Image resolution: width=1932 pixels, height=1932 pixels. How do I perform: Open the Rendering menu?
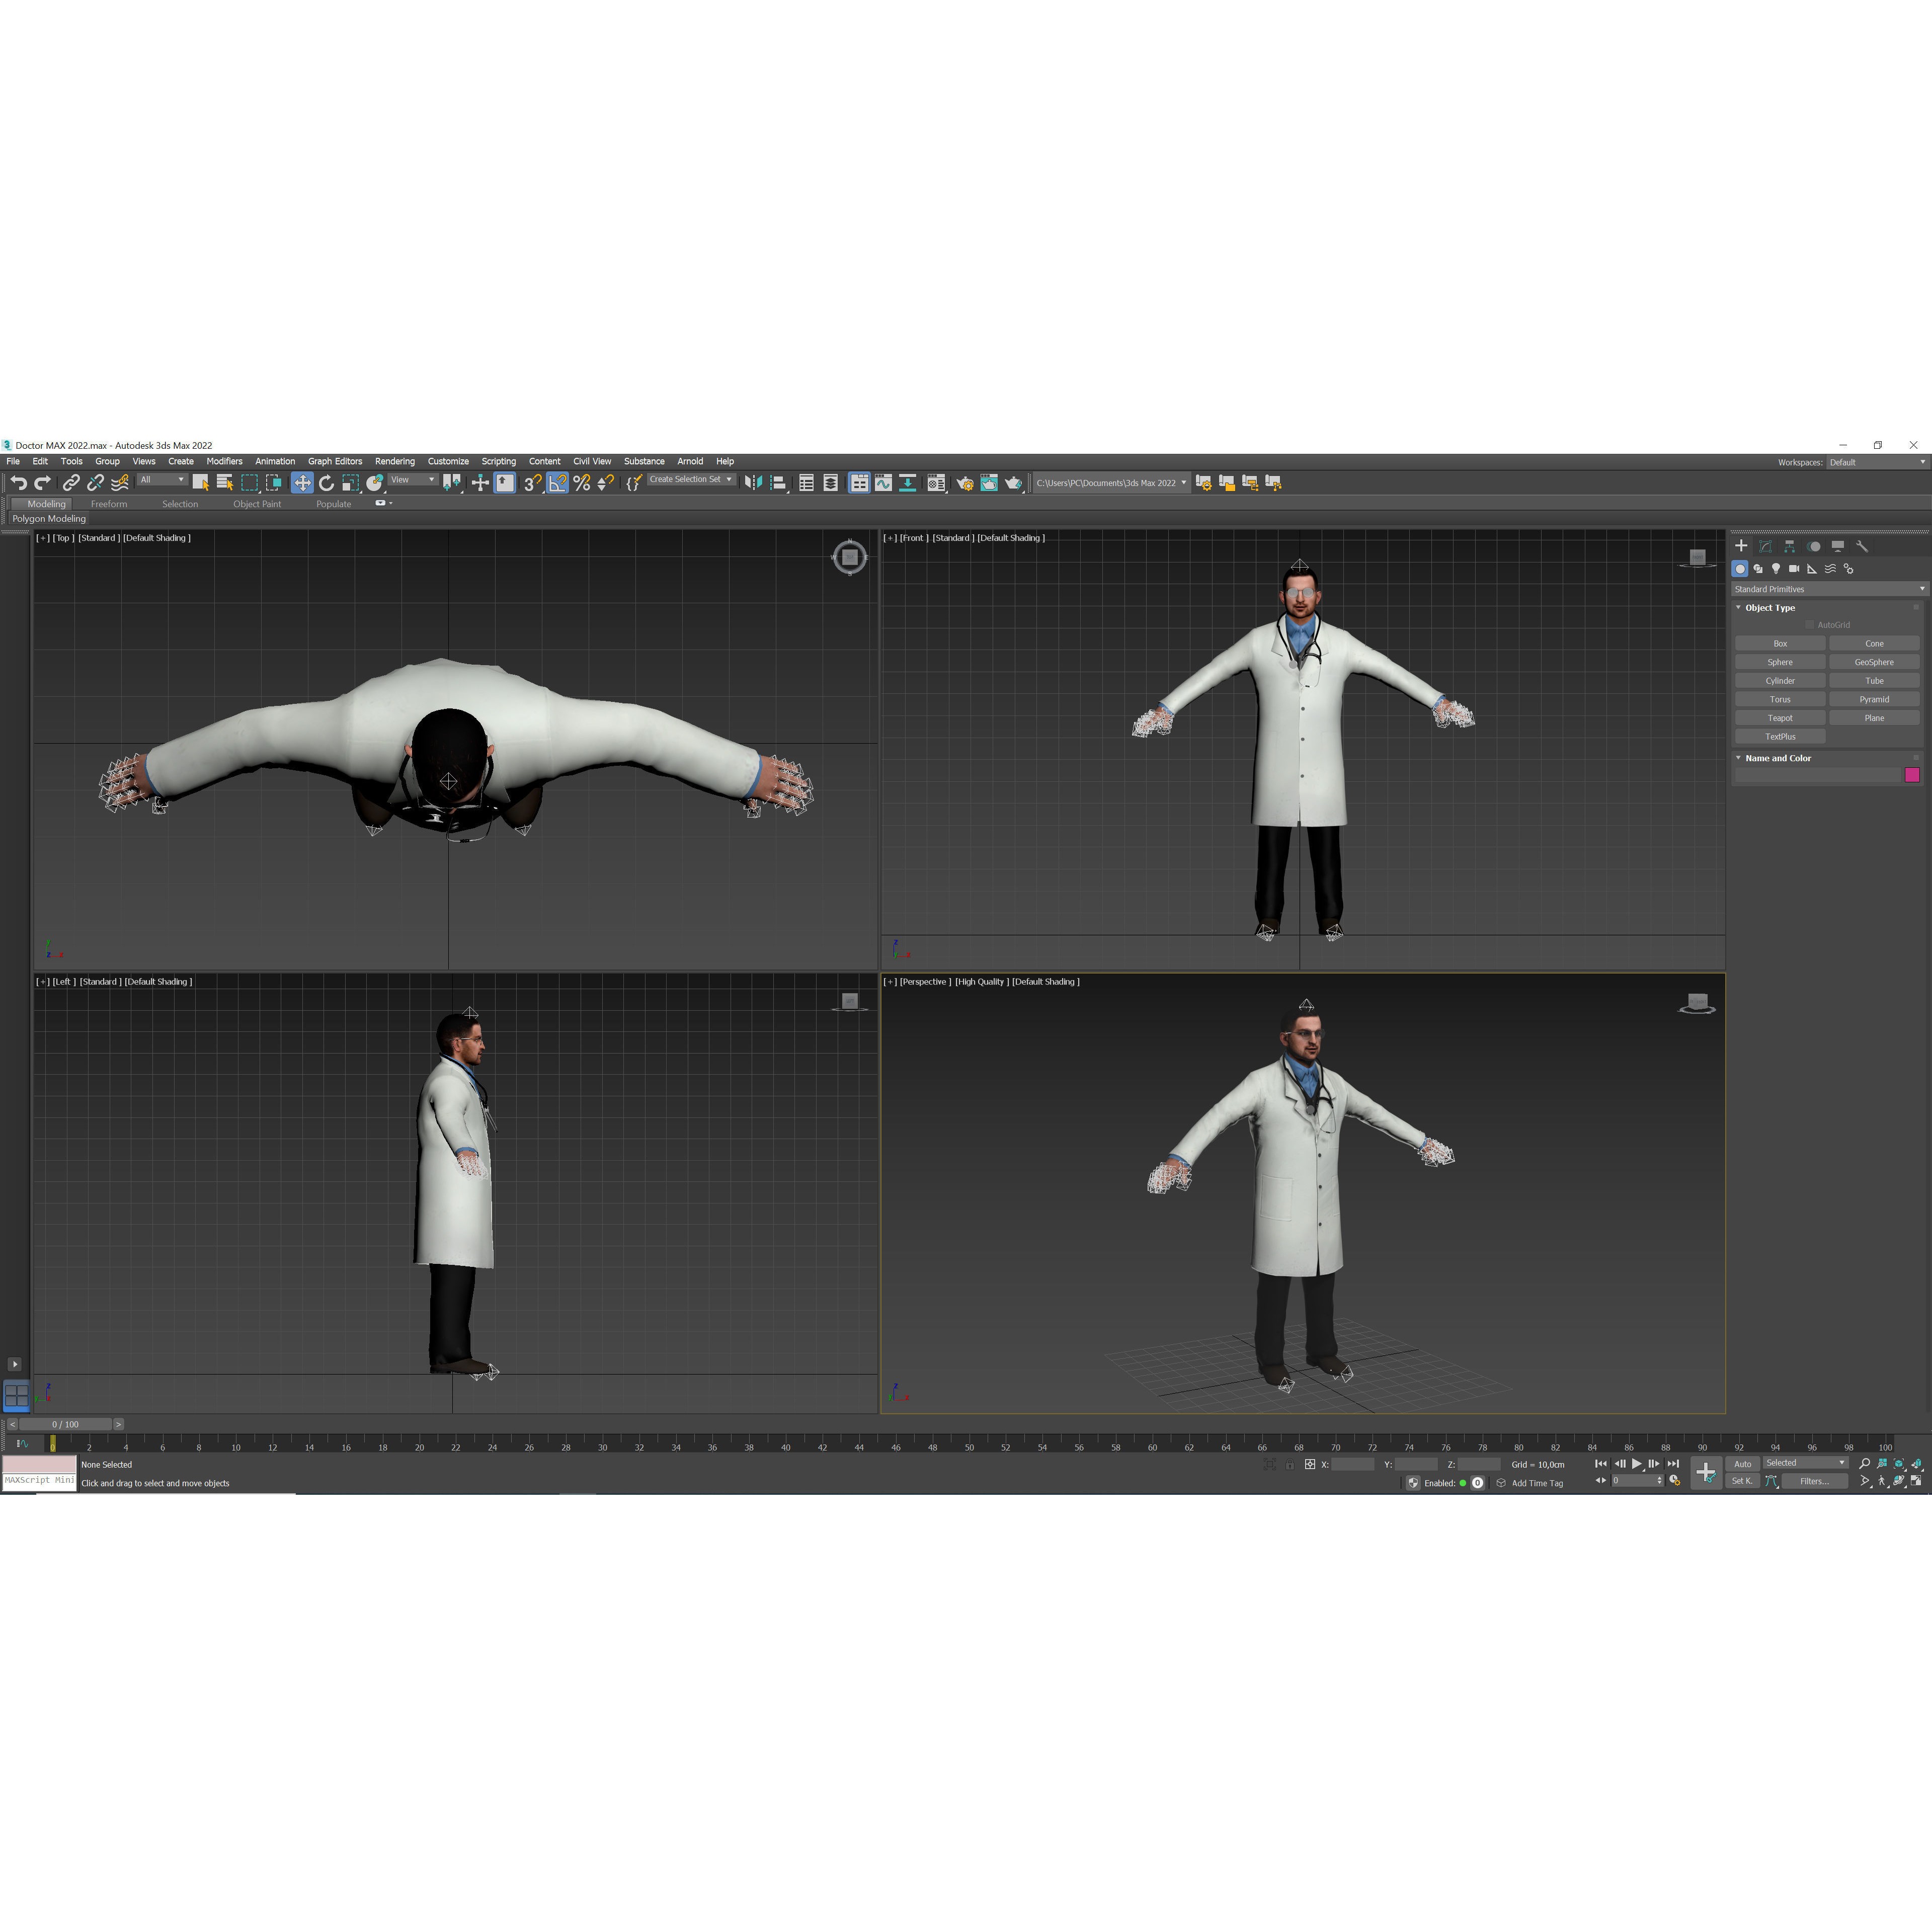(x=394, y=461)
